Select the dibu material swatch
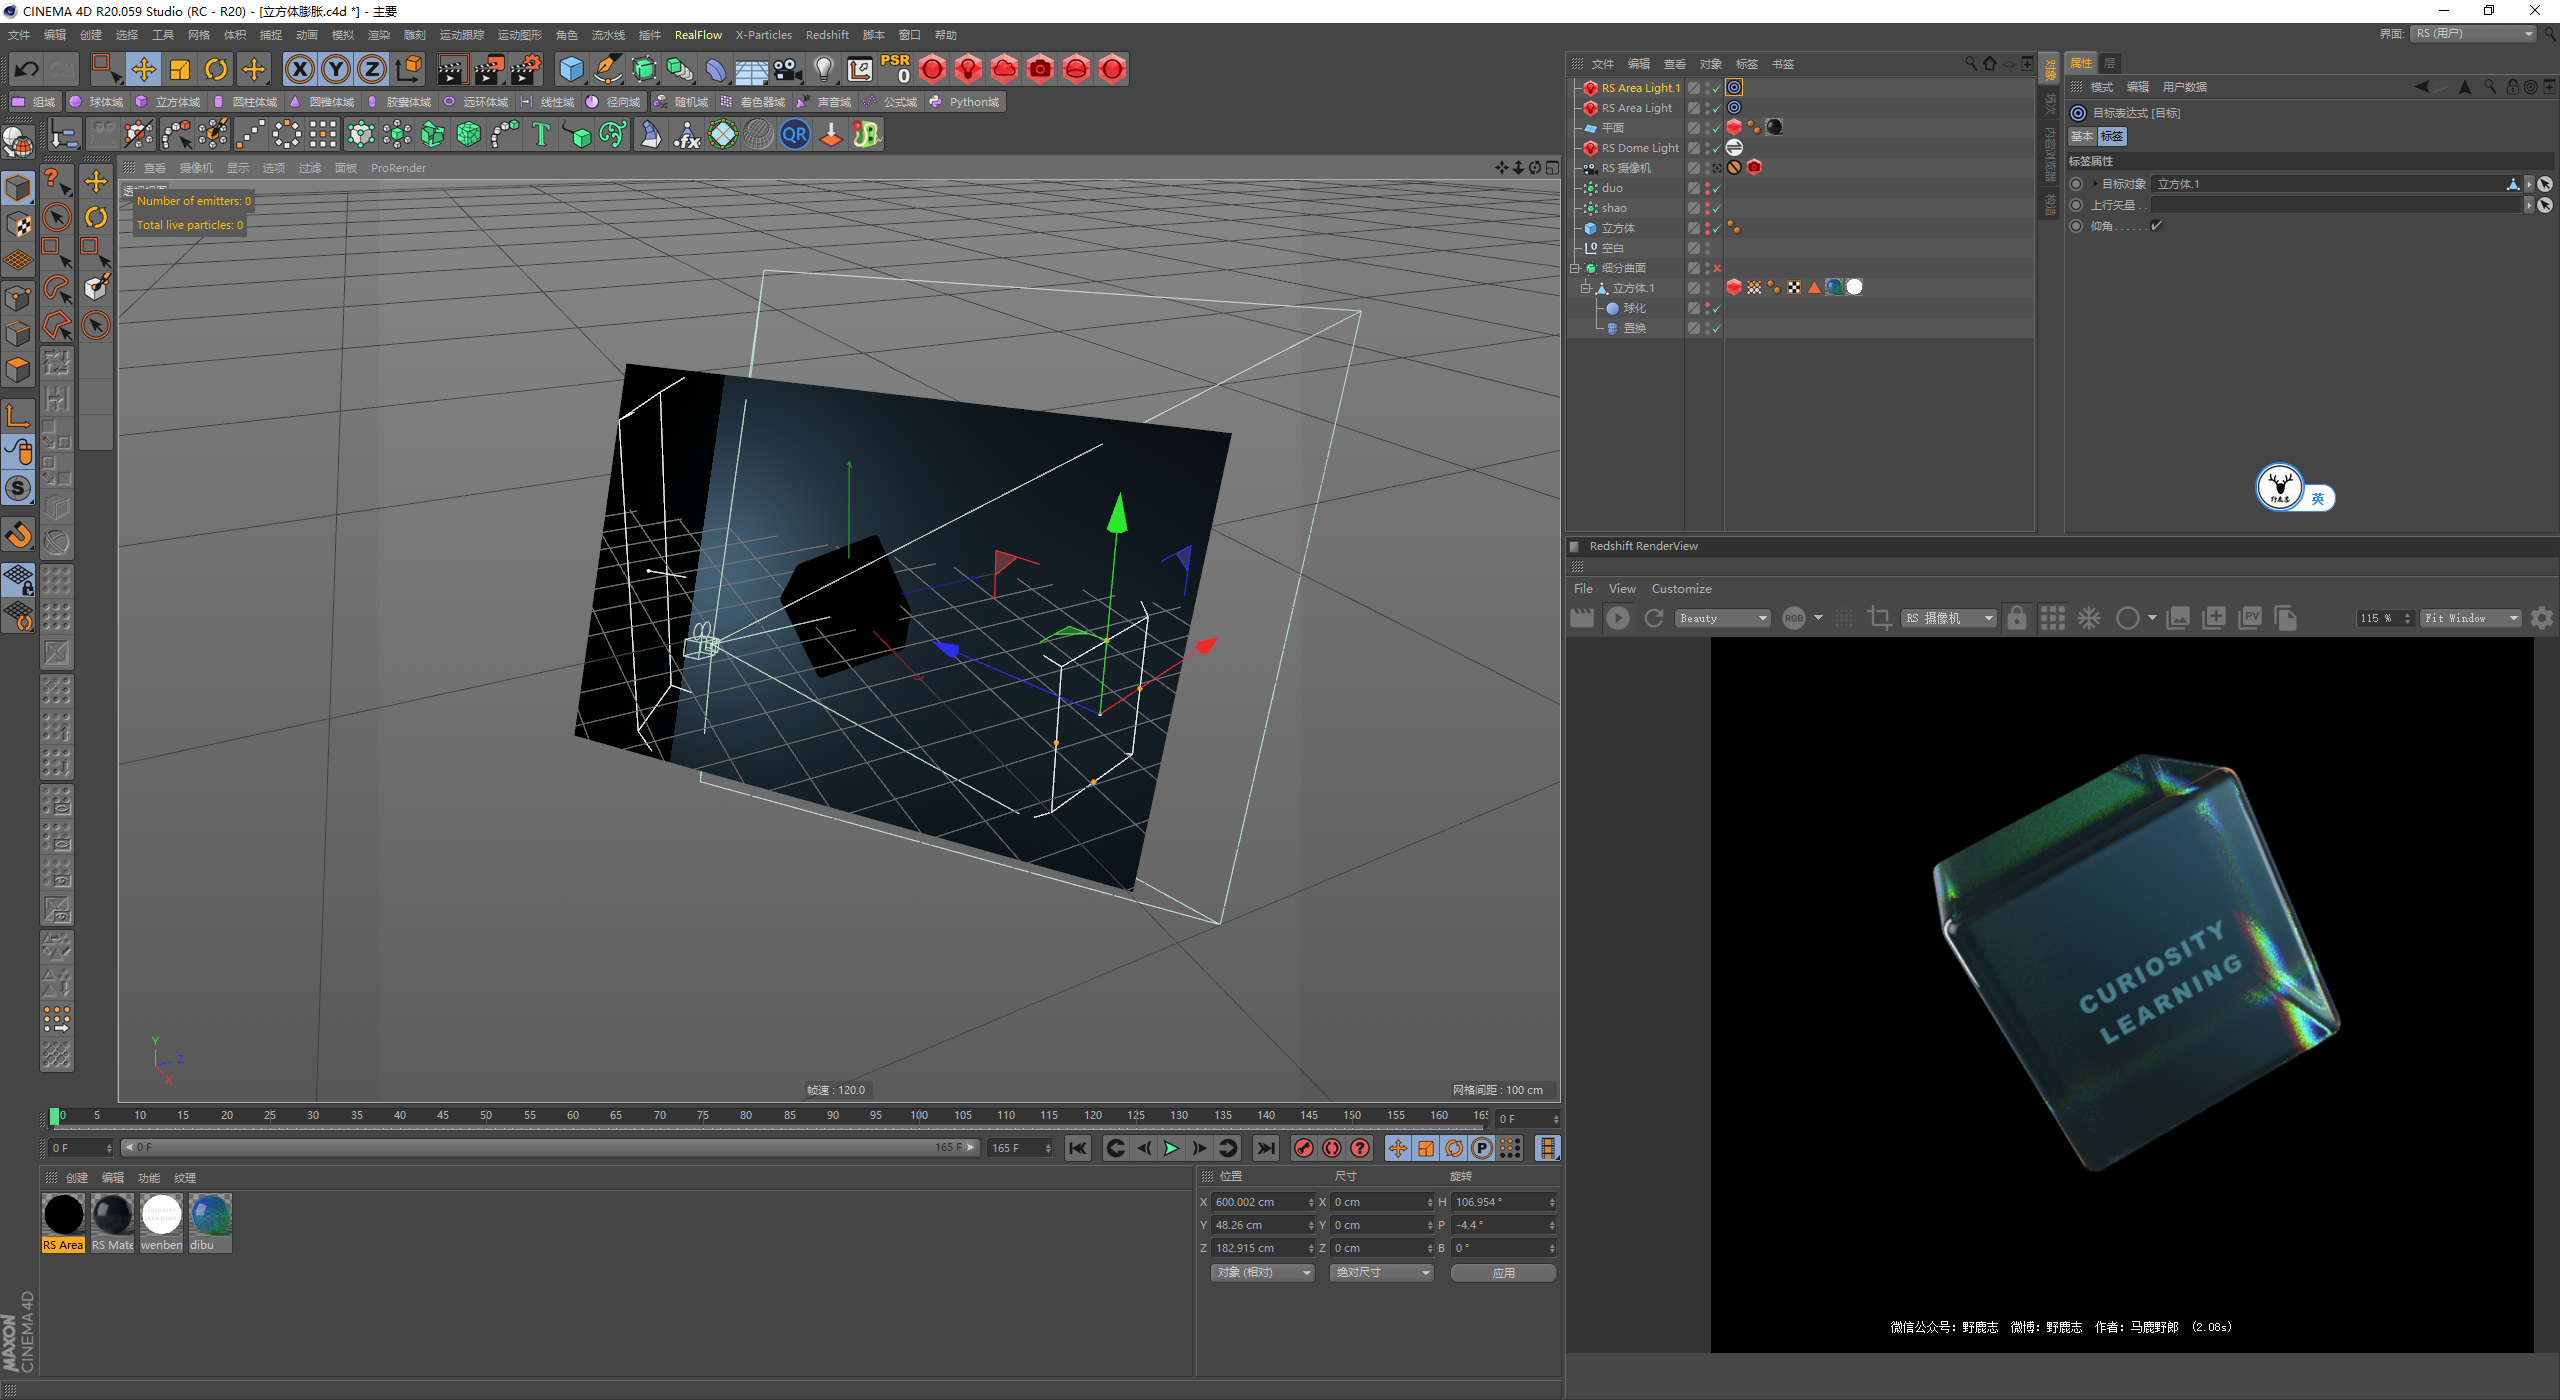The image size is (2560, 1400). coord(210,1222)
